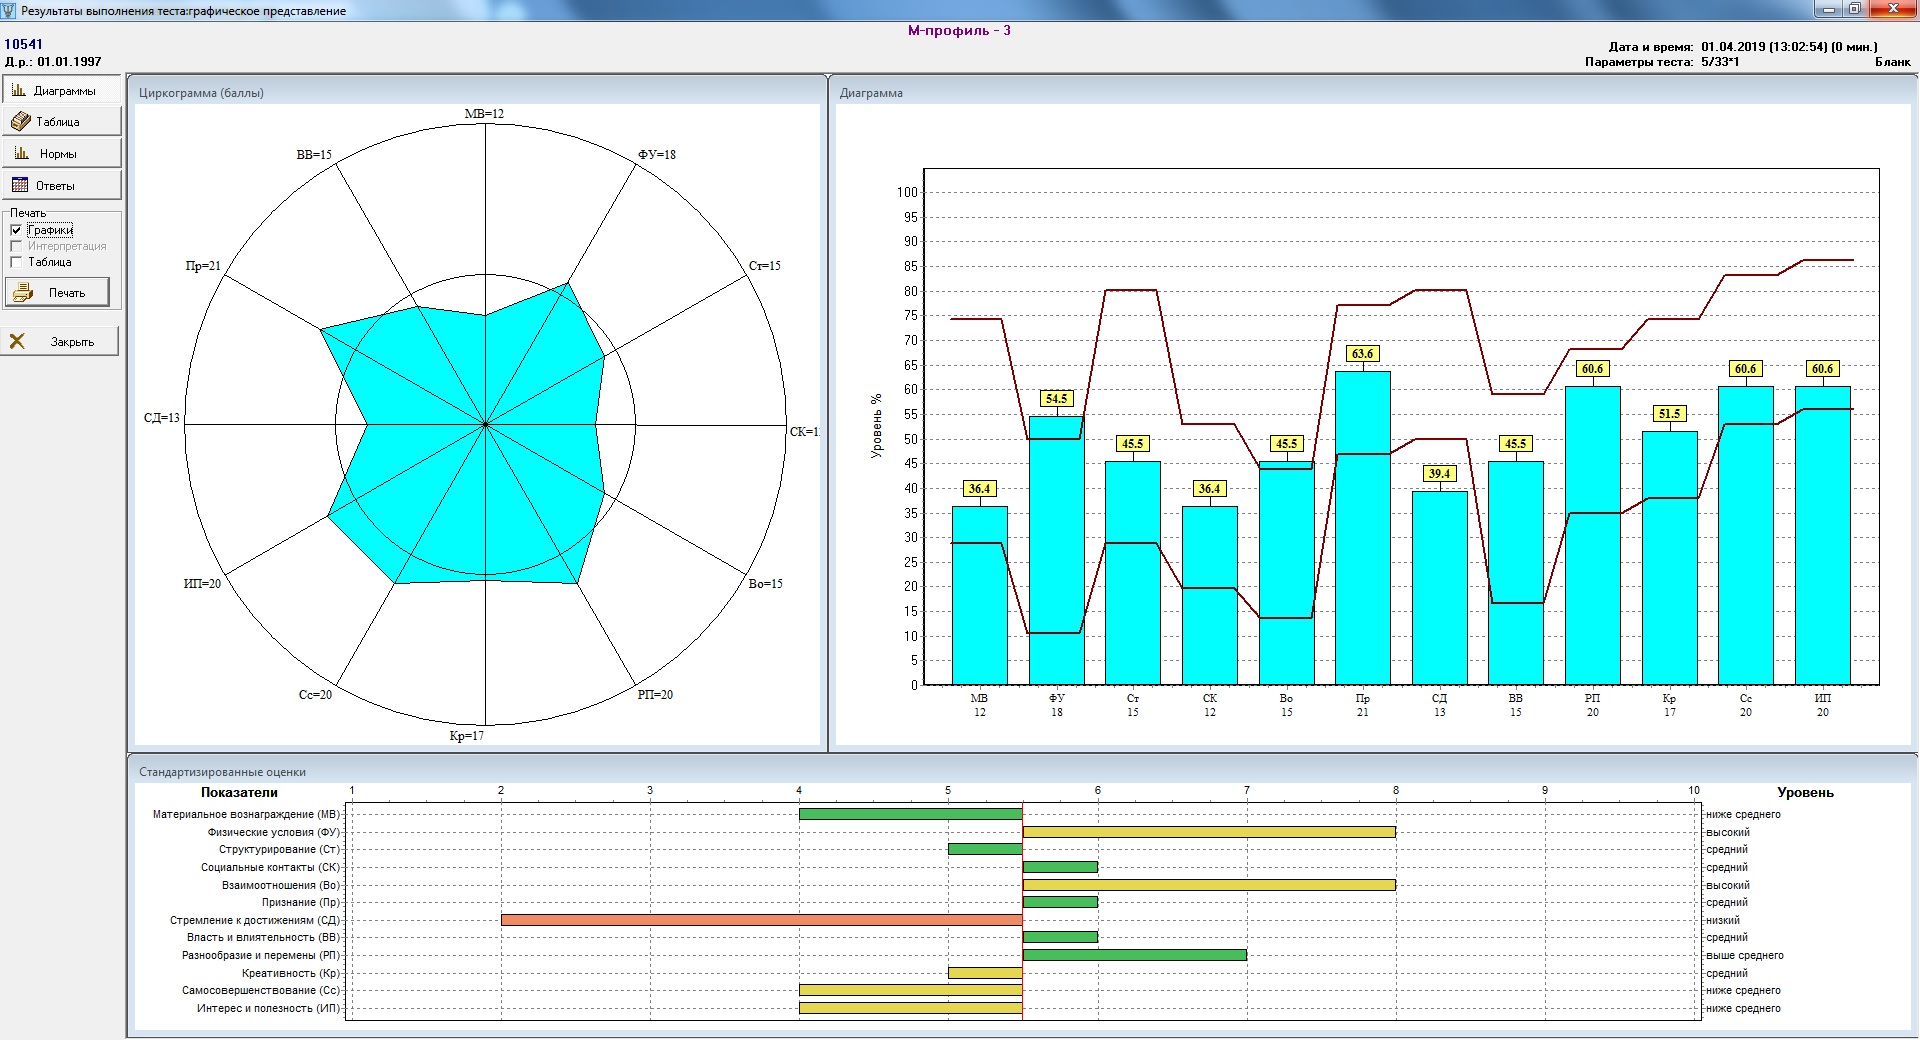This screenshot has width=1920, height=1040.
Task: Click the green Разнообразие и перемены bar
Action: pos(1134,955)
